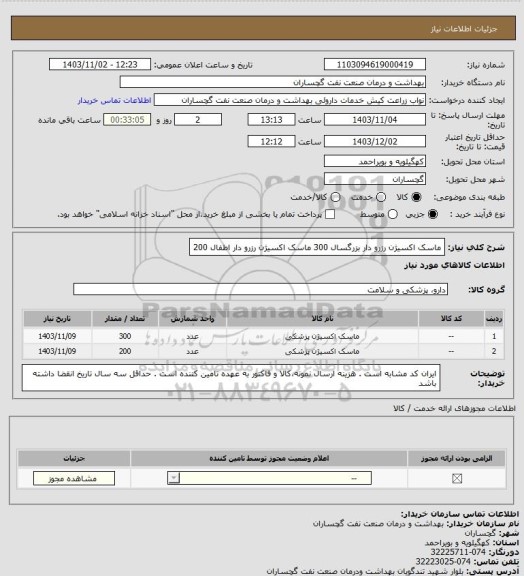This screenshot has height=576, width=524.
Task: Open the license status dropdown
Action: pos(269,478)
